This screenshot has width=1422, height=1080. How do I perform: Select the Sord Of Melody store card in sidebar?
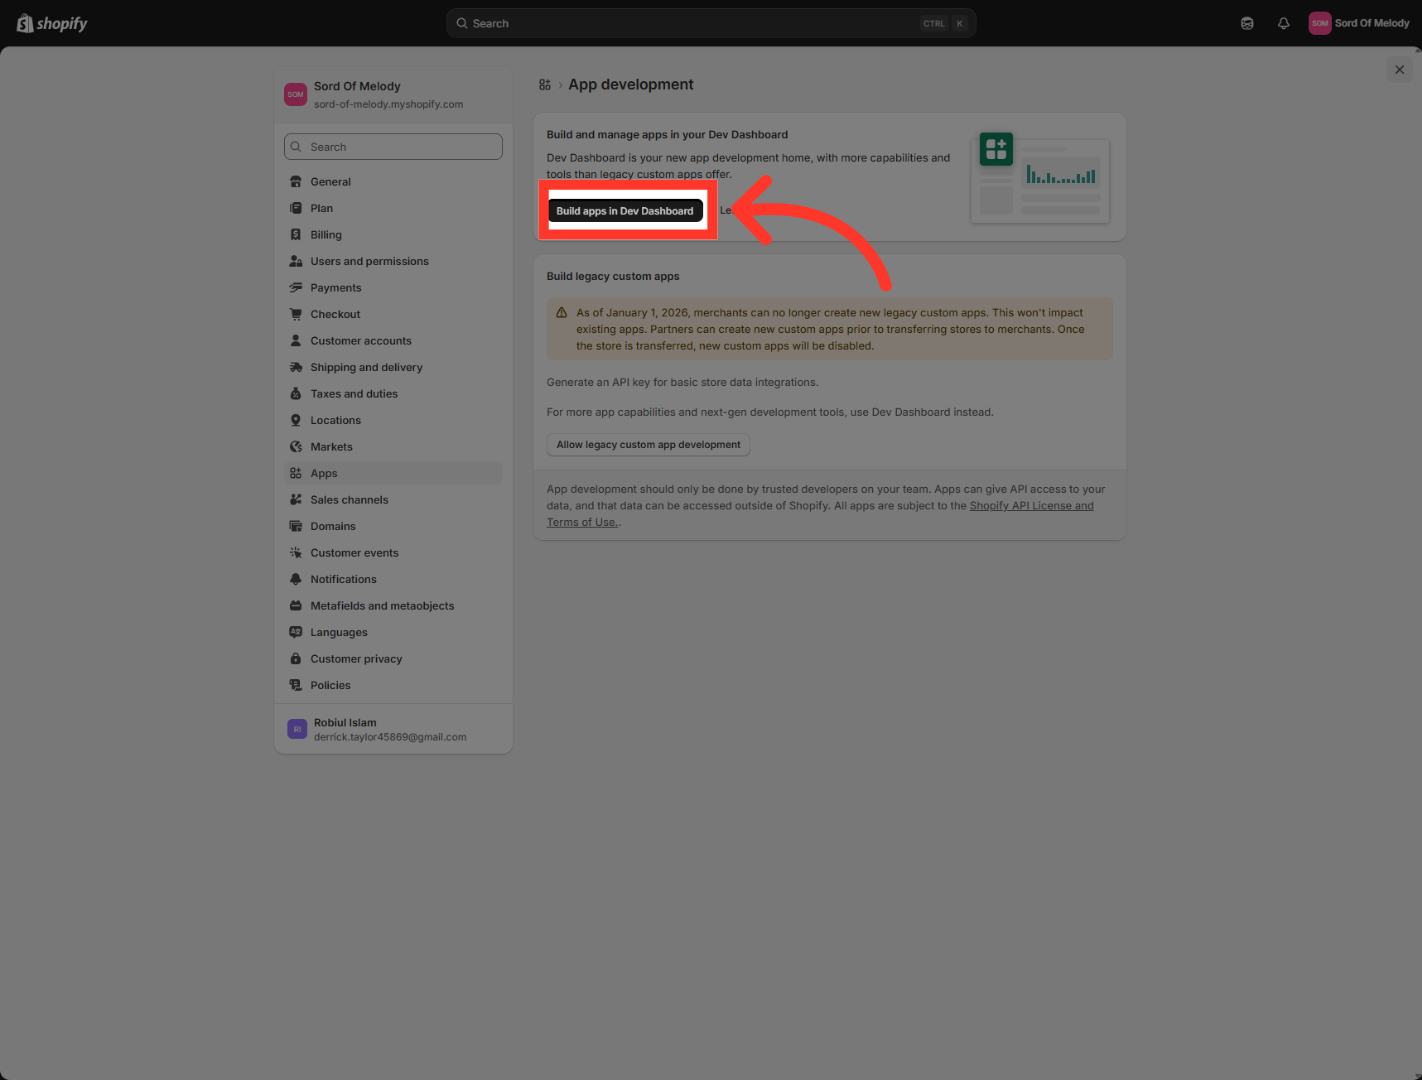pos(393,95)
